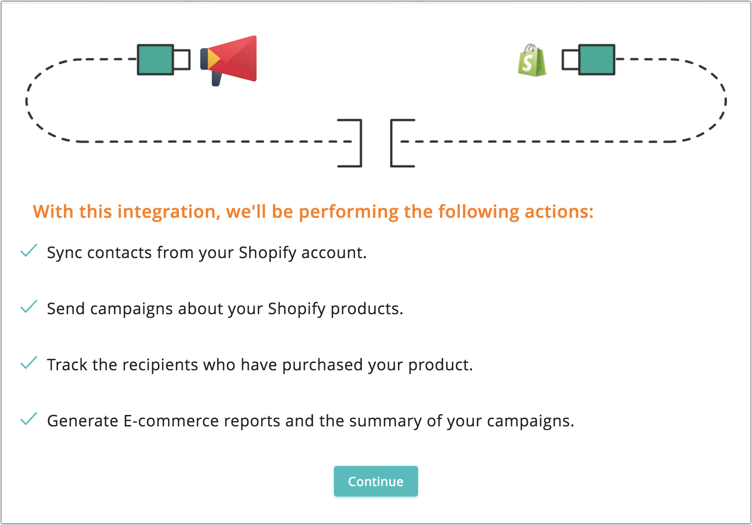Select the Sync contacts from Shopify text

[207, 253]
